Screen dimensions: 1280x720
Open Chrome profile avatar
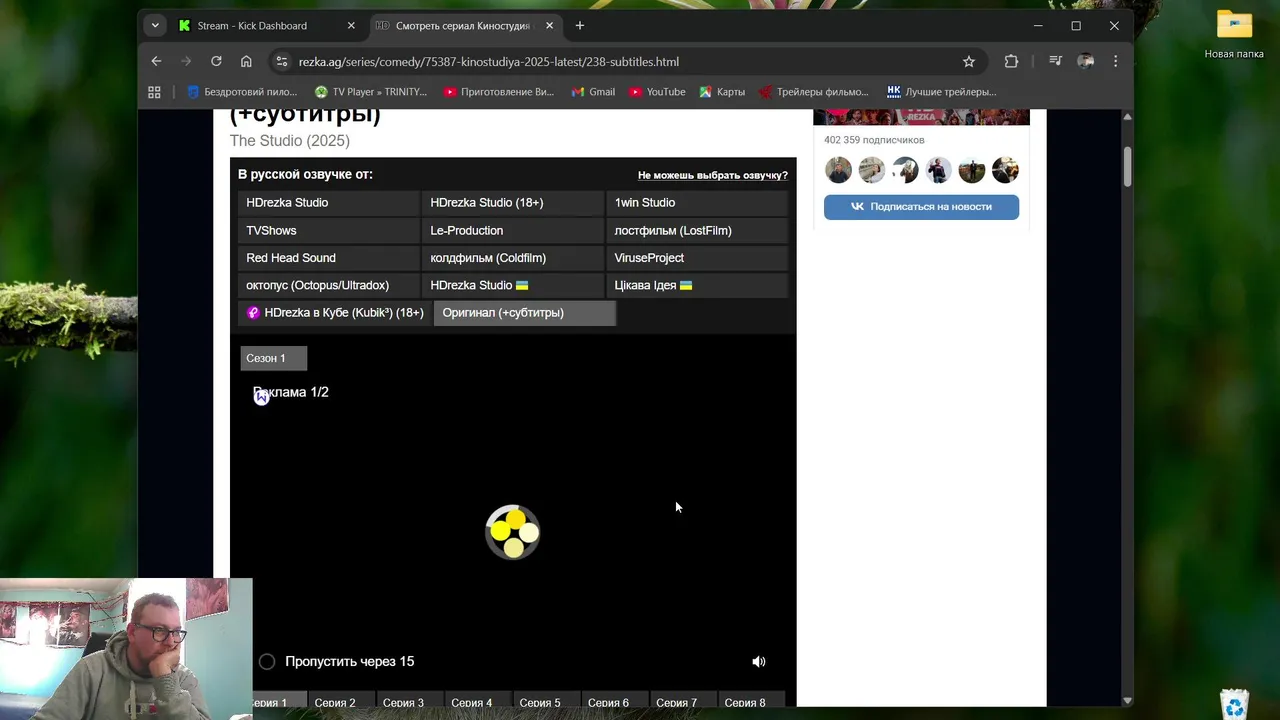[1085, 61]
